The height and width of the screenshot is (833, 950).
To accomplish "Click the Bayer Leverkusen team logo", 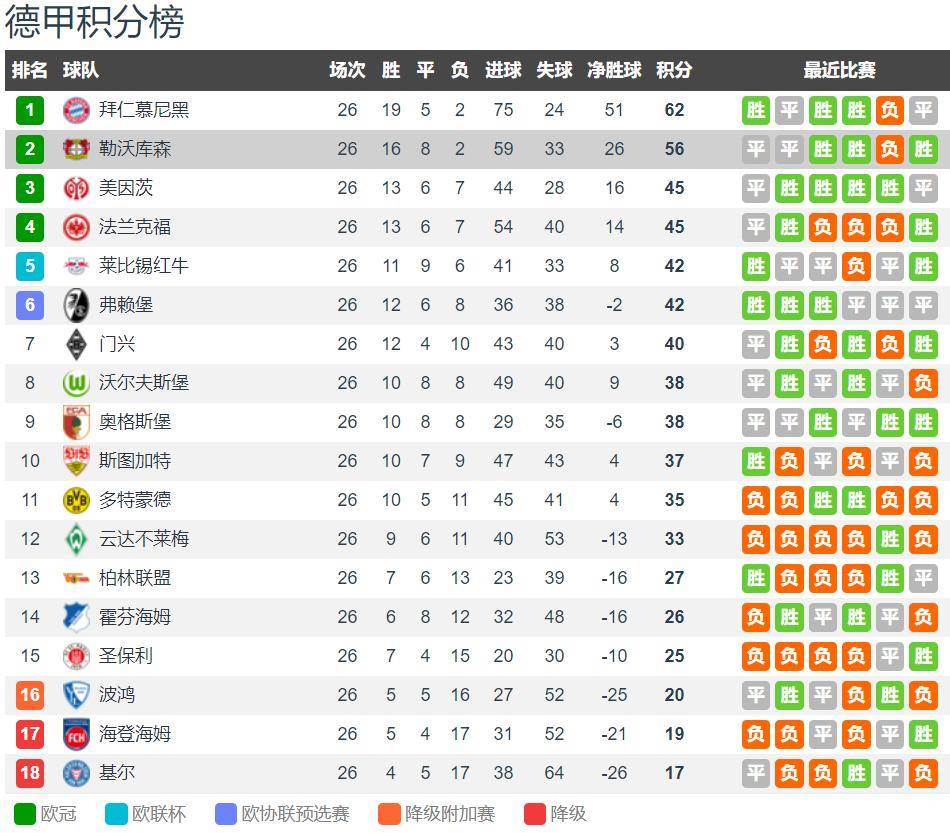I will [x=76, y=149].
